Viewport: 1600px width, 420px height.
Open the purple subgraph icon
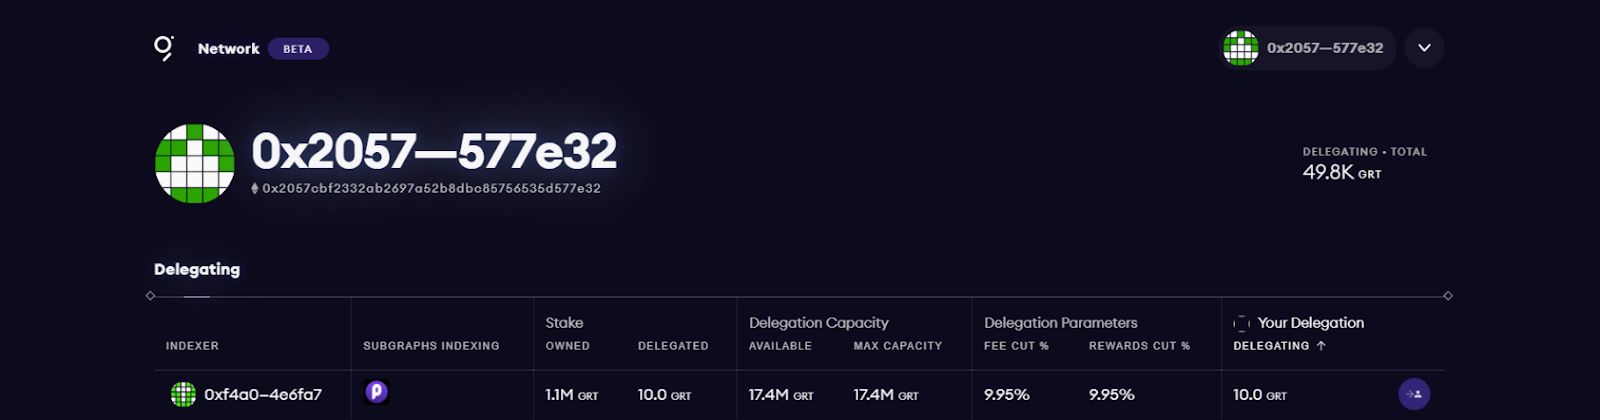pyautogui.click(x=376, y=392)
